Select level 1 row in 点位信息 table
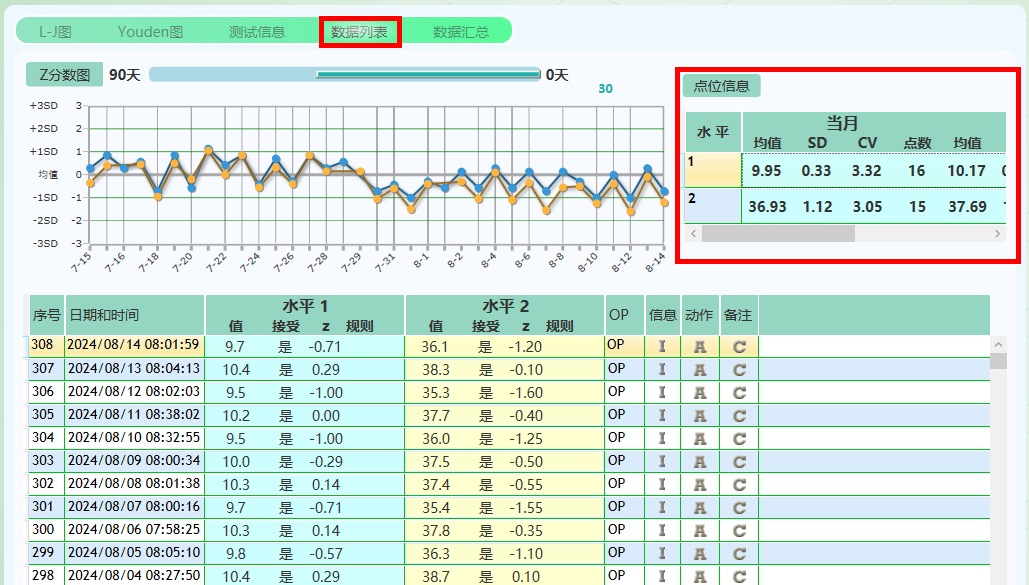The image size is (1029, 585). pos(713,170)
